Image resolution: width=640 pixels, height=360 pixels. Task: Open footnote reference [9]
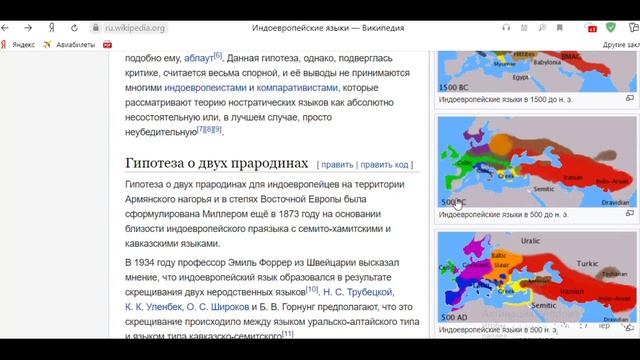218,129
